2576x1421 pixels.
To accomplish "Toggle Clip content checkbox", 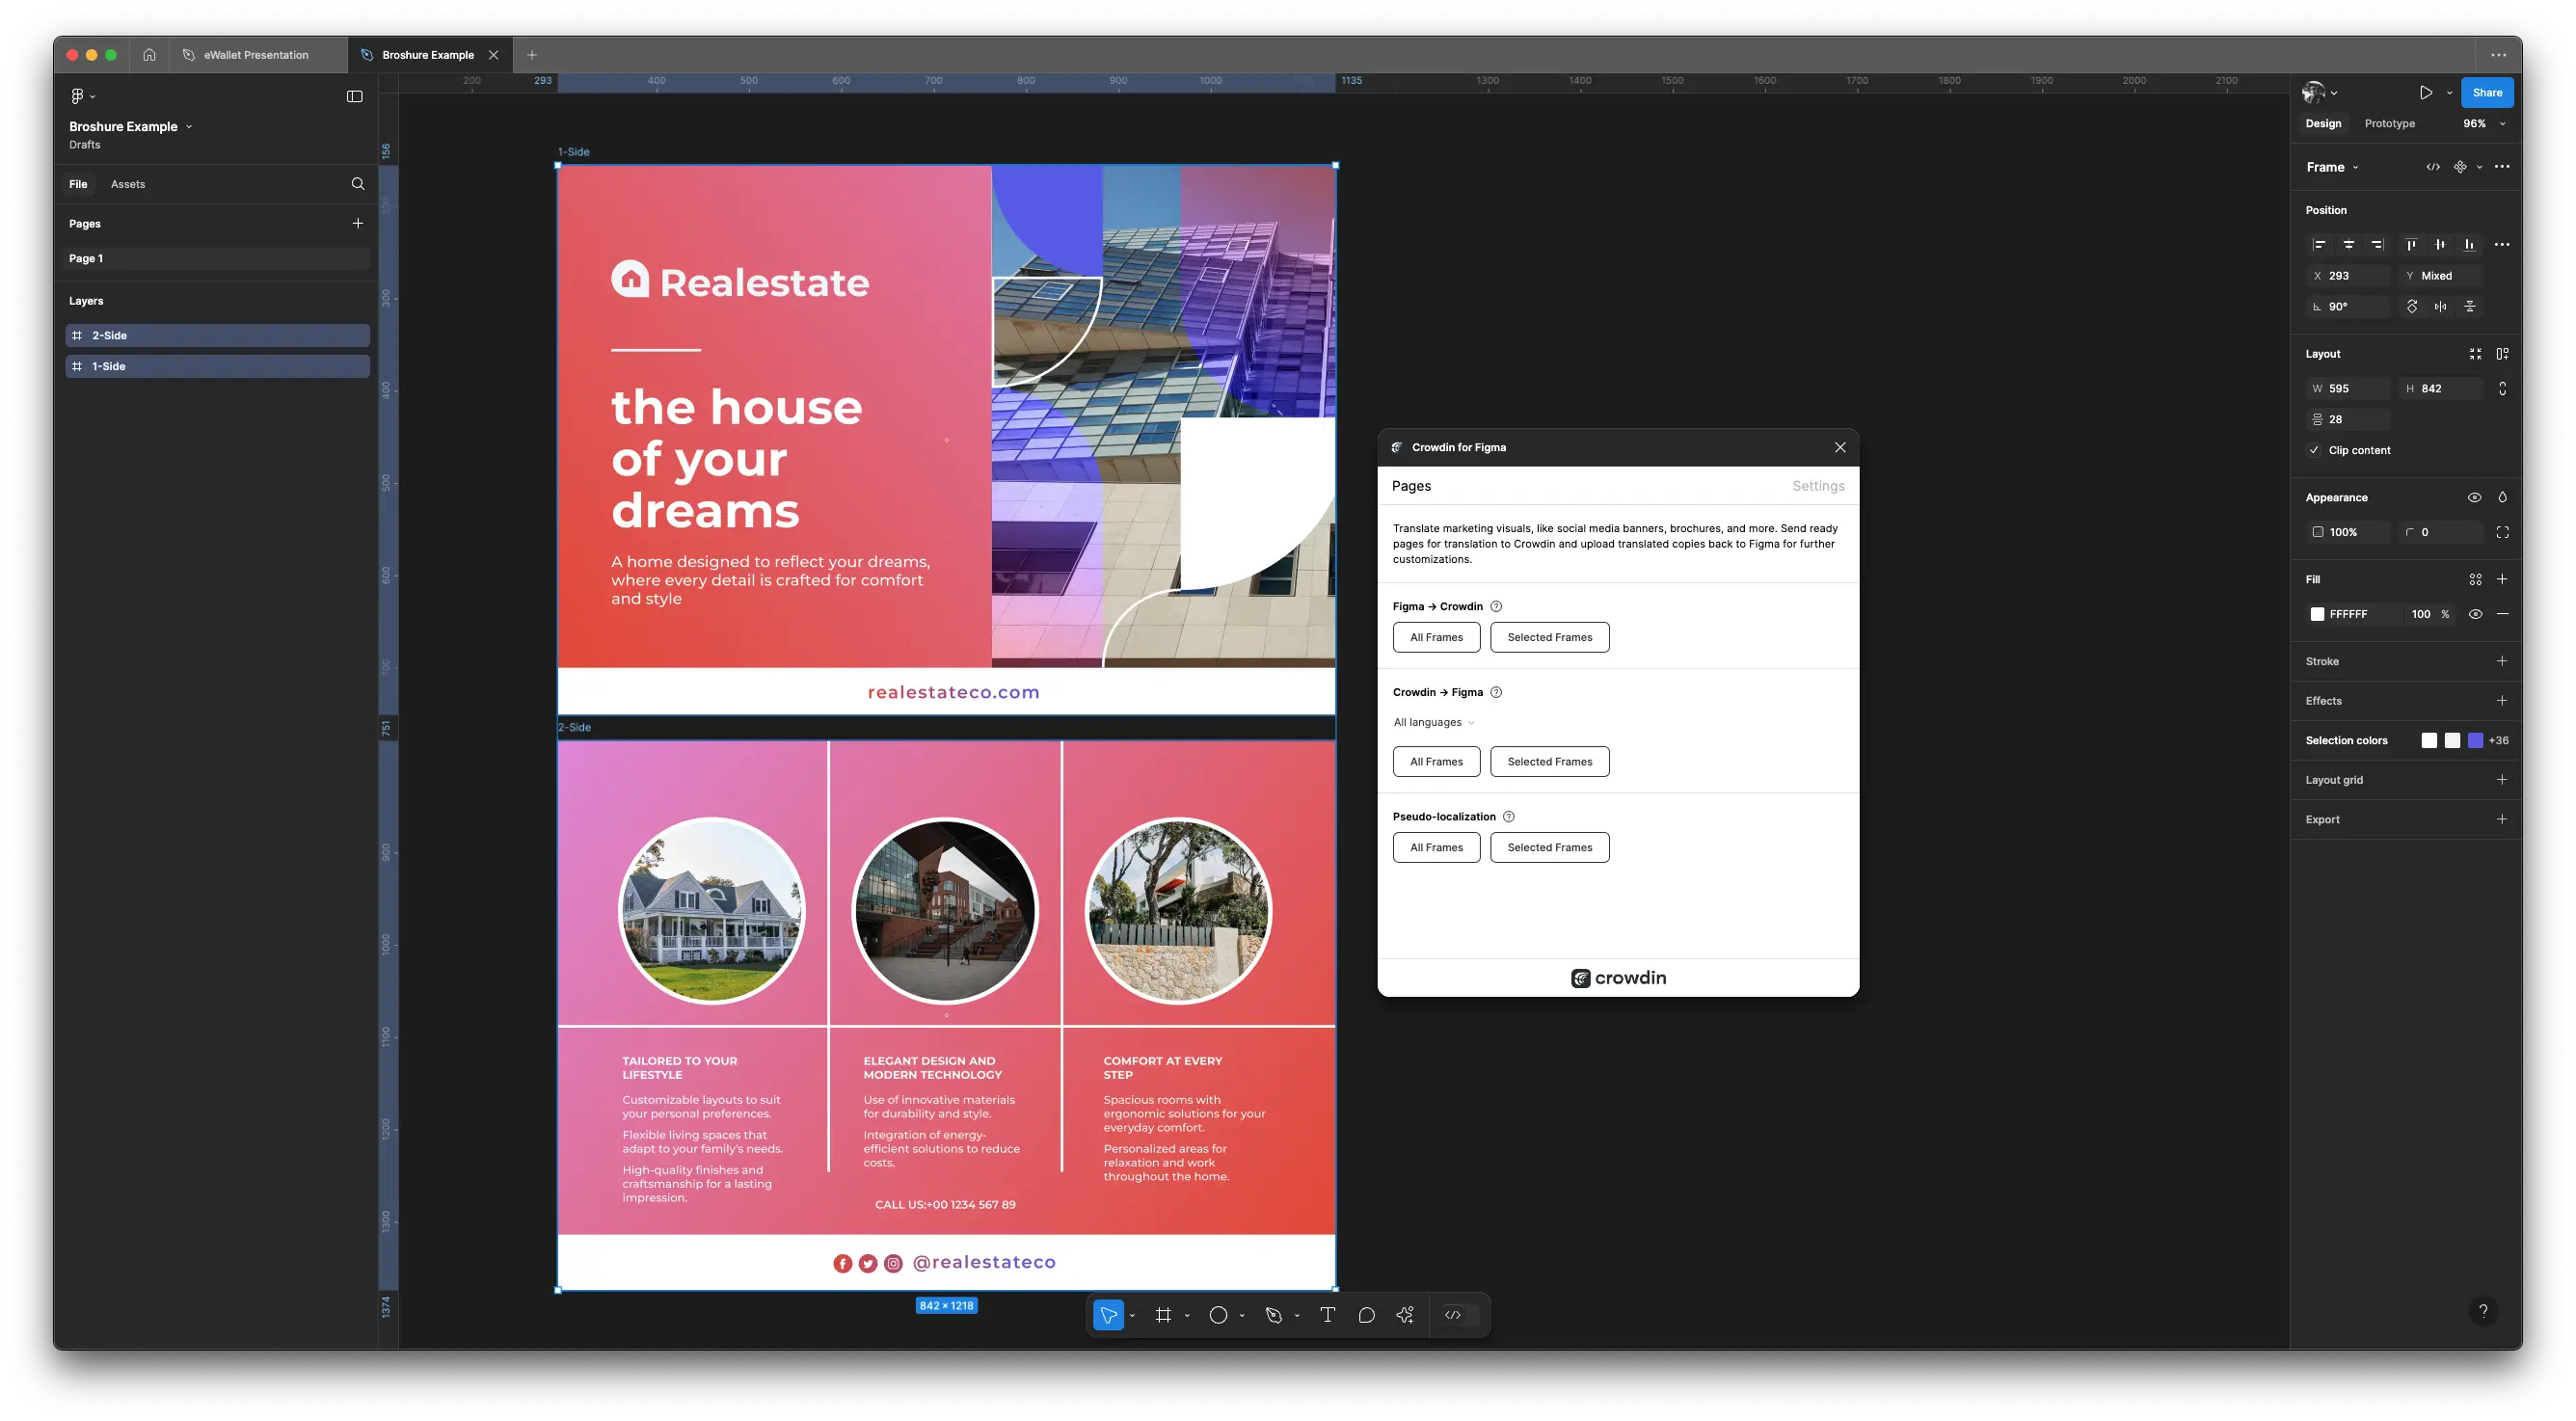I will coord(2314,450).
